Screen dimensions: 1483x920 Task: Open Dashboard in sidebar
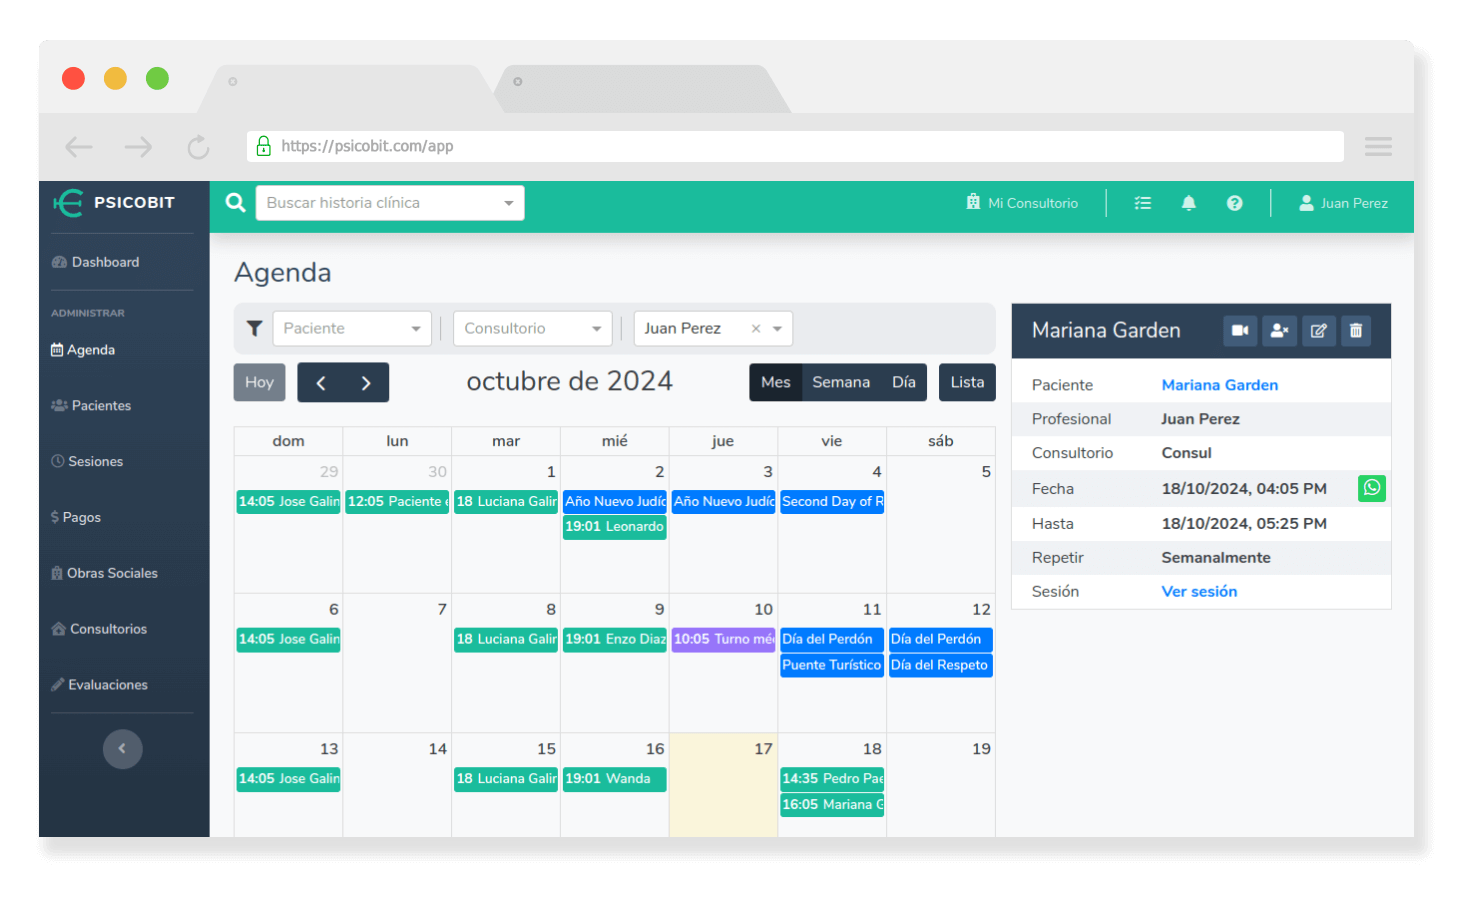click(96, 262)
